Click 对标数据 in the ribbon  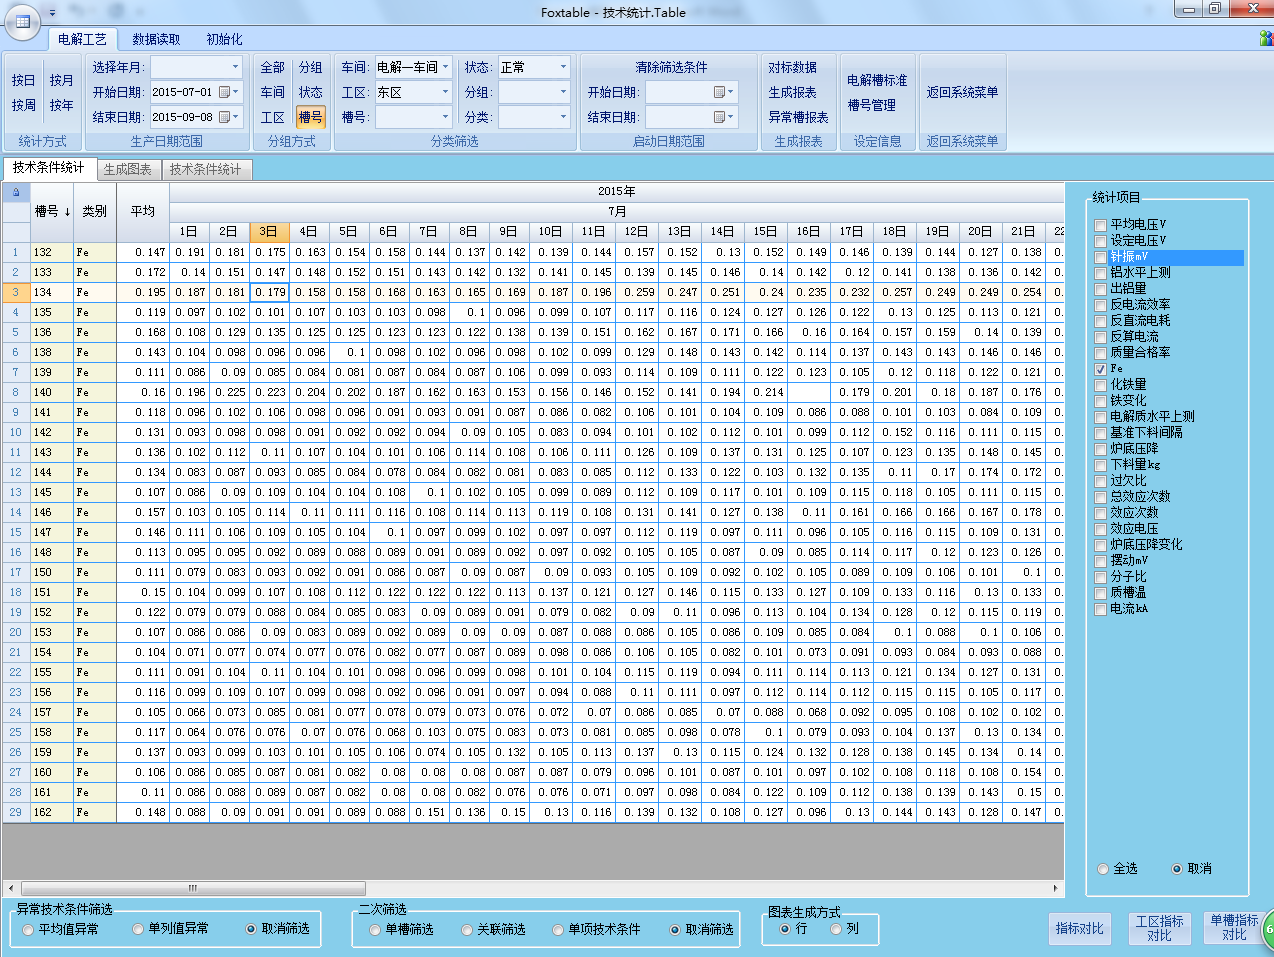pos(792,67)
